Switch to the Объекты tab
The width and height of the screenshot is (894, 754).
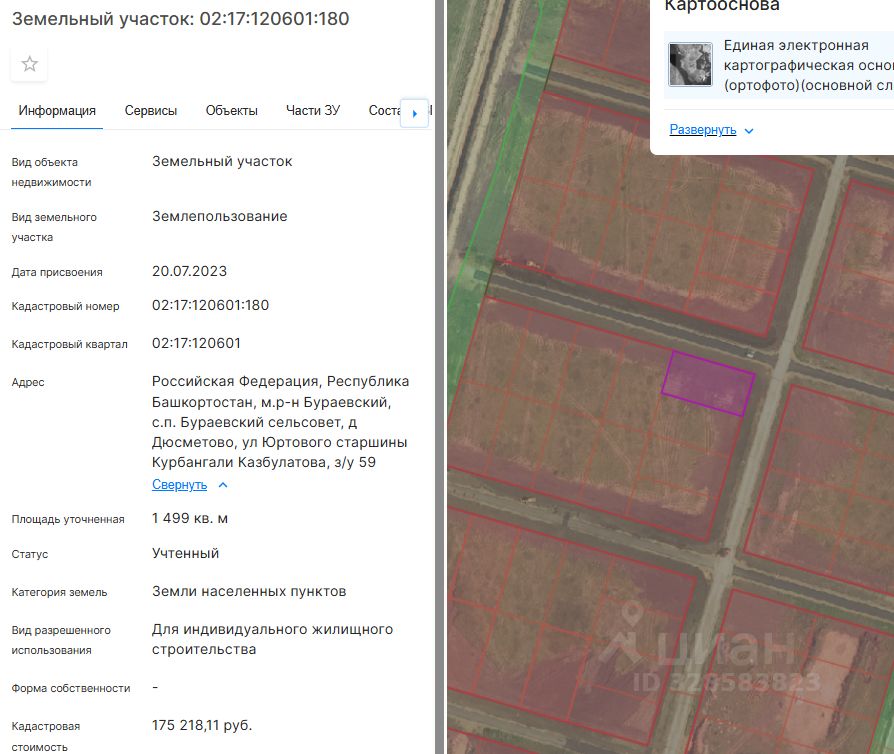(231, 111)
